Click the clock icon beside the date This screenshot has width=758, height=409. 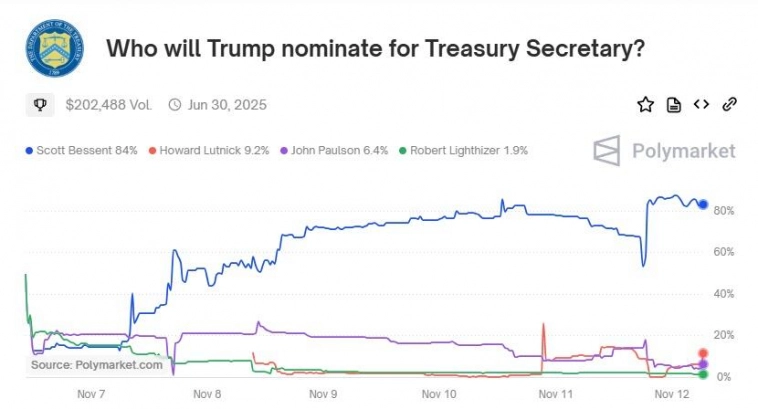(x=175, y=104)
